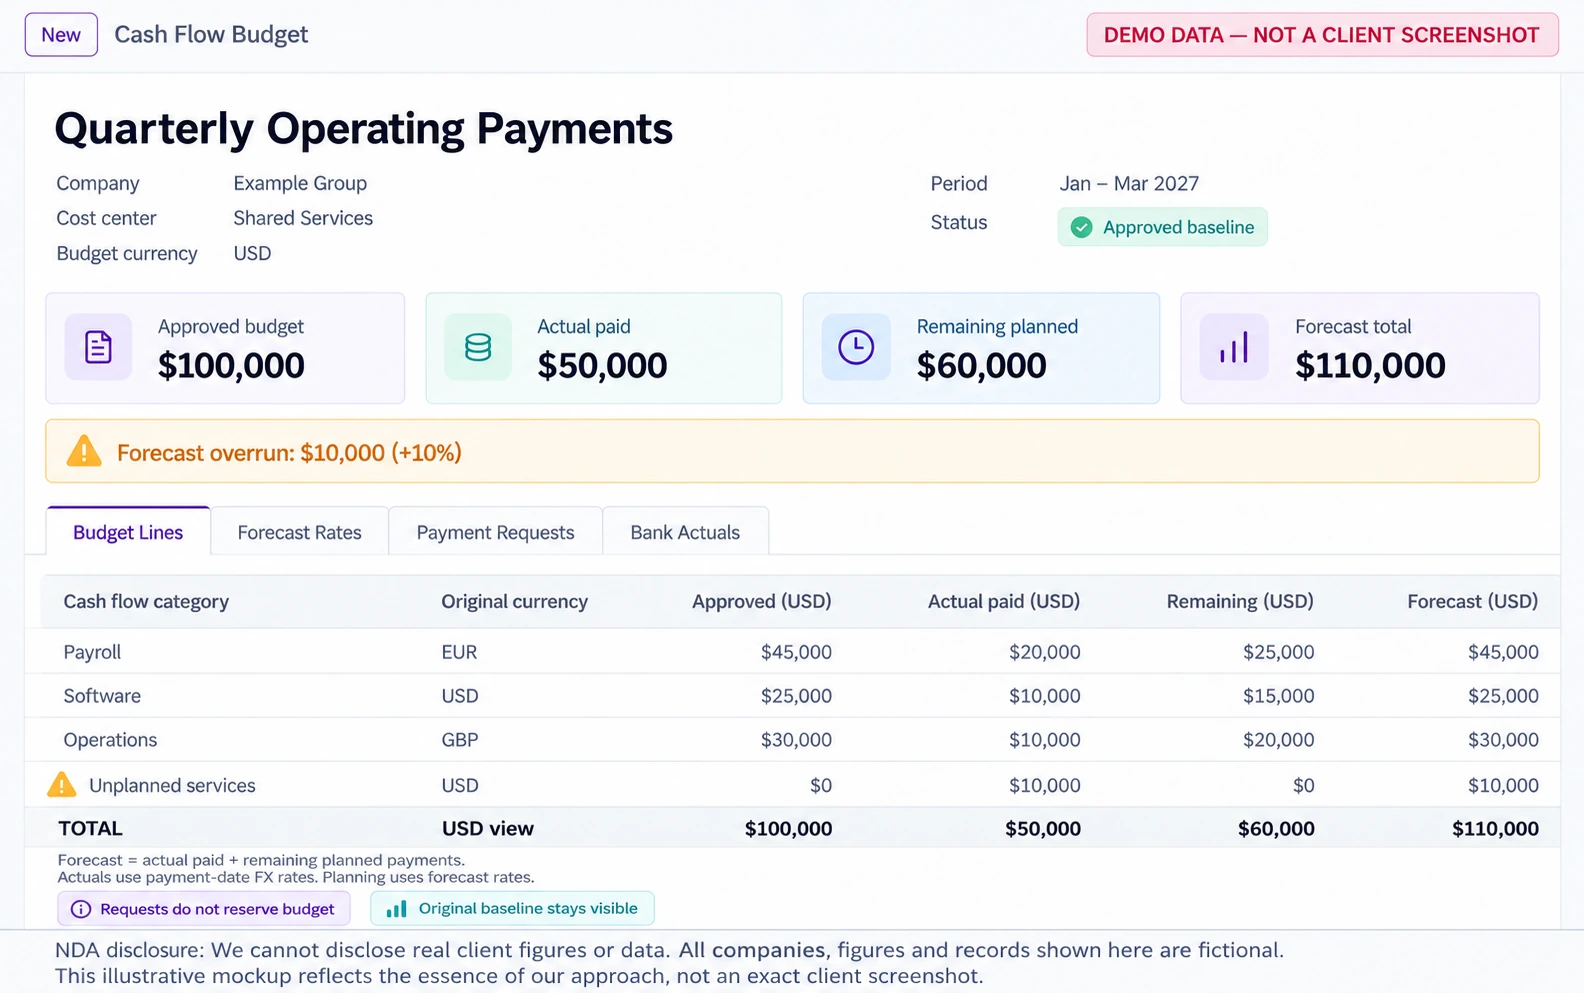This screenshot has width=1584, height=993.
Task: Click the $45,000 approved amount for Payroll
Action: (796, 652)
